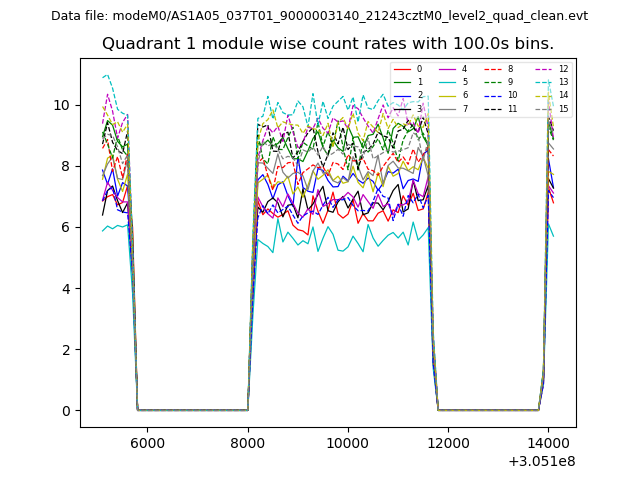This screenshot has height=480, width=640.
Task: Click the x-axis tick label 6000
Action: 147,443
